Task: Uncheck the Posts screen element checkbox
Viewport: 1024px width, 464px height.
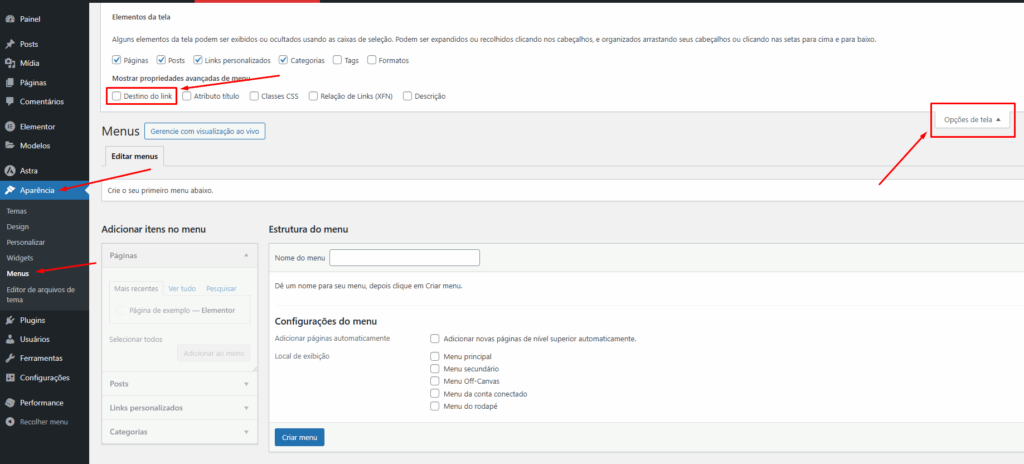Action: click(x=161, y=60)
